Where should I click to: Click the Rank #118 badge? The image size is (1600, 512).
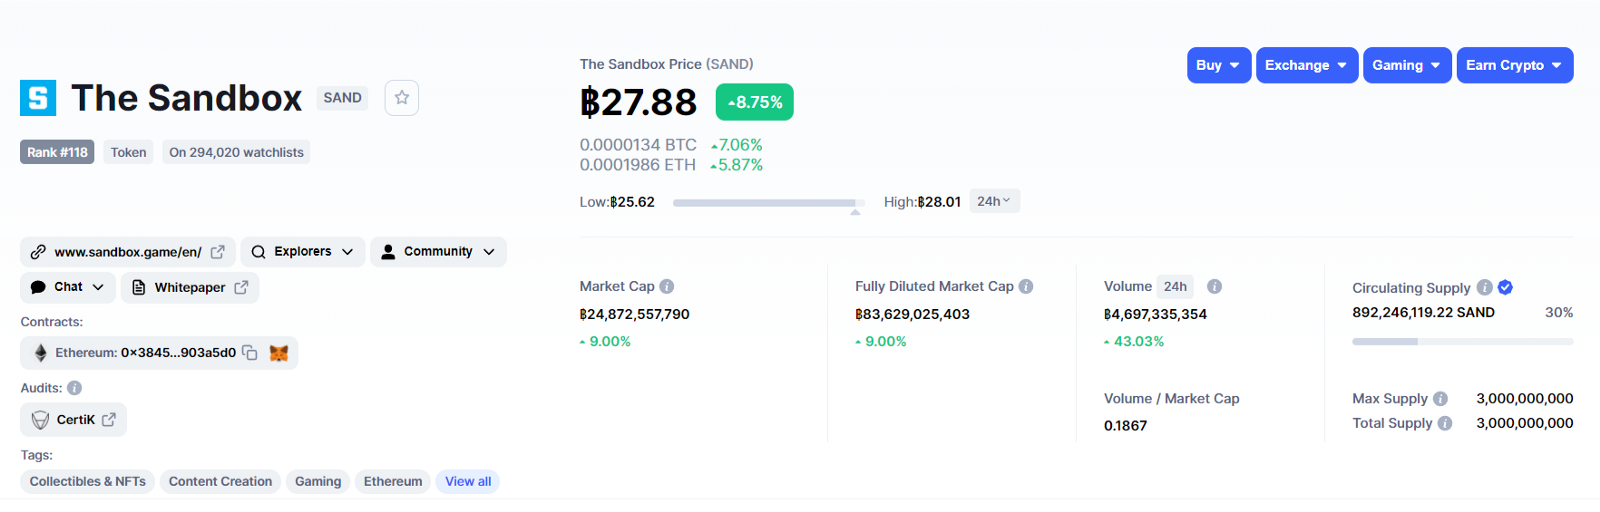click(x=57, y=152)
